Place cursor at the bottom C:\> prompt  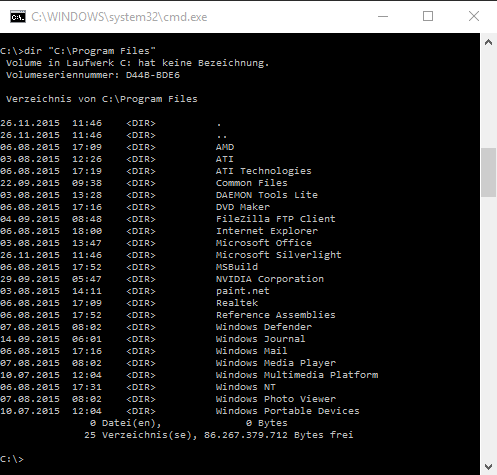[x=12, y=459]
